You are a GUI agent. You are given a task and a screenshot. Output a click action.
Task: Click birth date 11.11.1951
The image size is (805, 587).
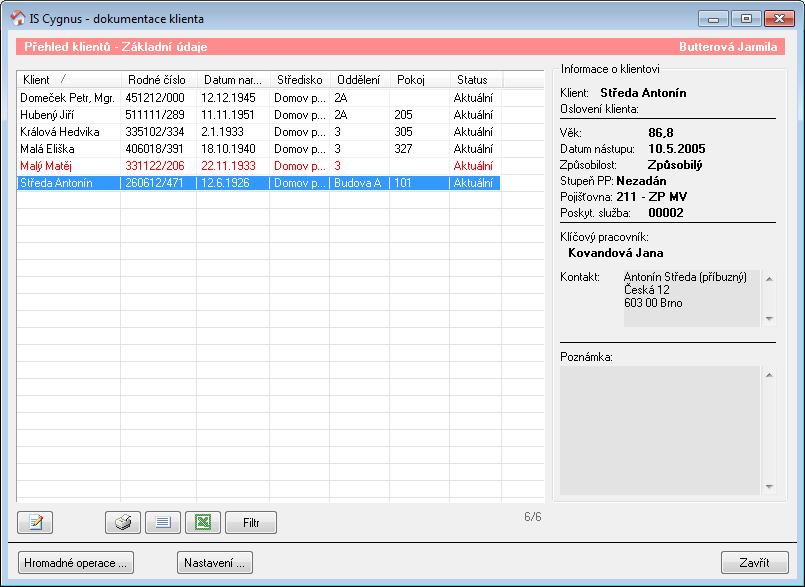228,115
